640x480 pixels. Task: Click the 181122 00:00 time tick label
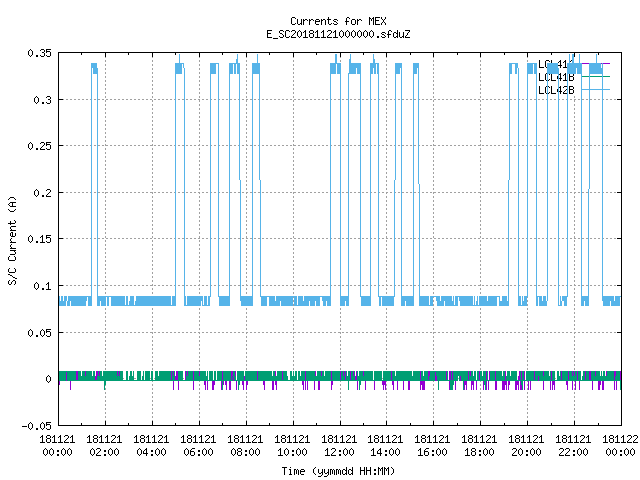tap(620, 446)
